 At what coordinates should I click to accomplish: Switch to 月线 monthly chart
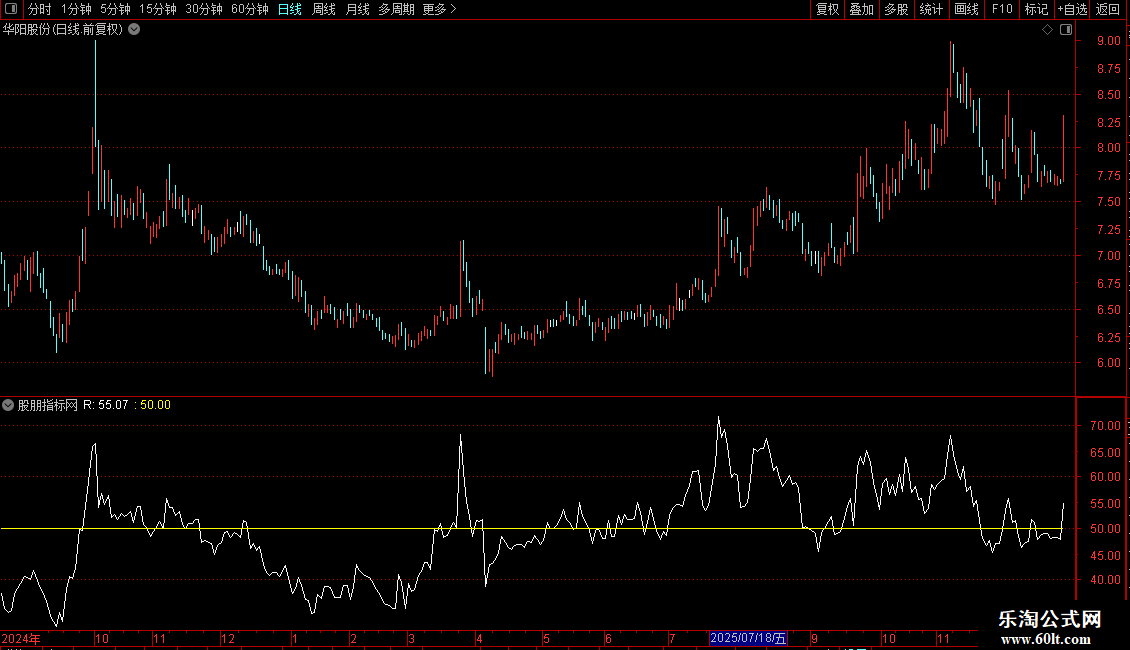point(357,9)
